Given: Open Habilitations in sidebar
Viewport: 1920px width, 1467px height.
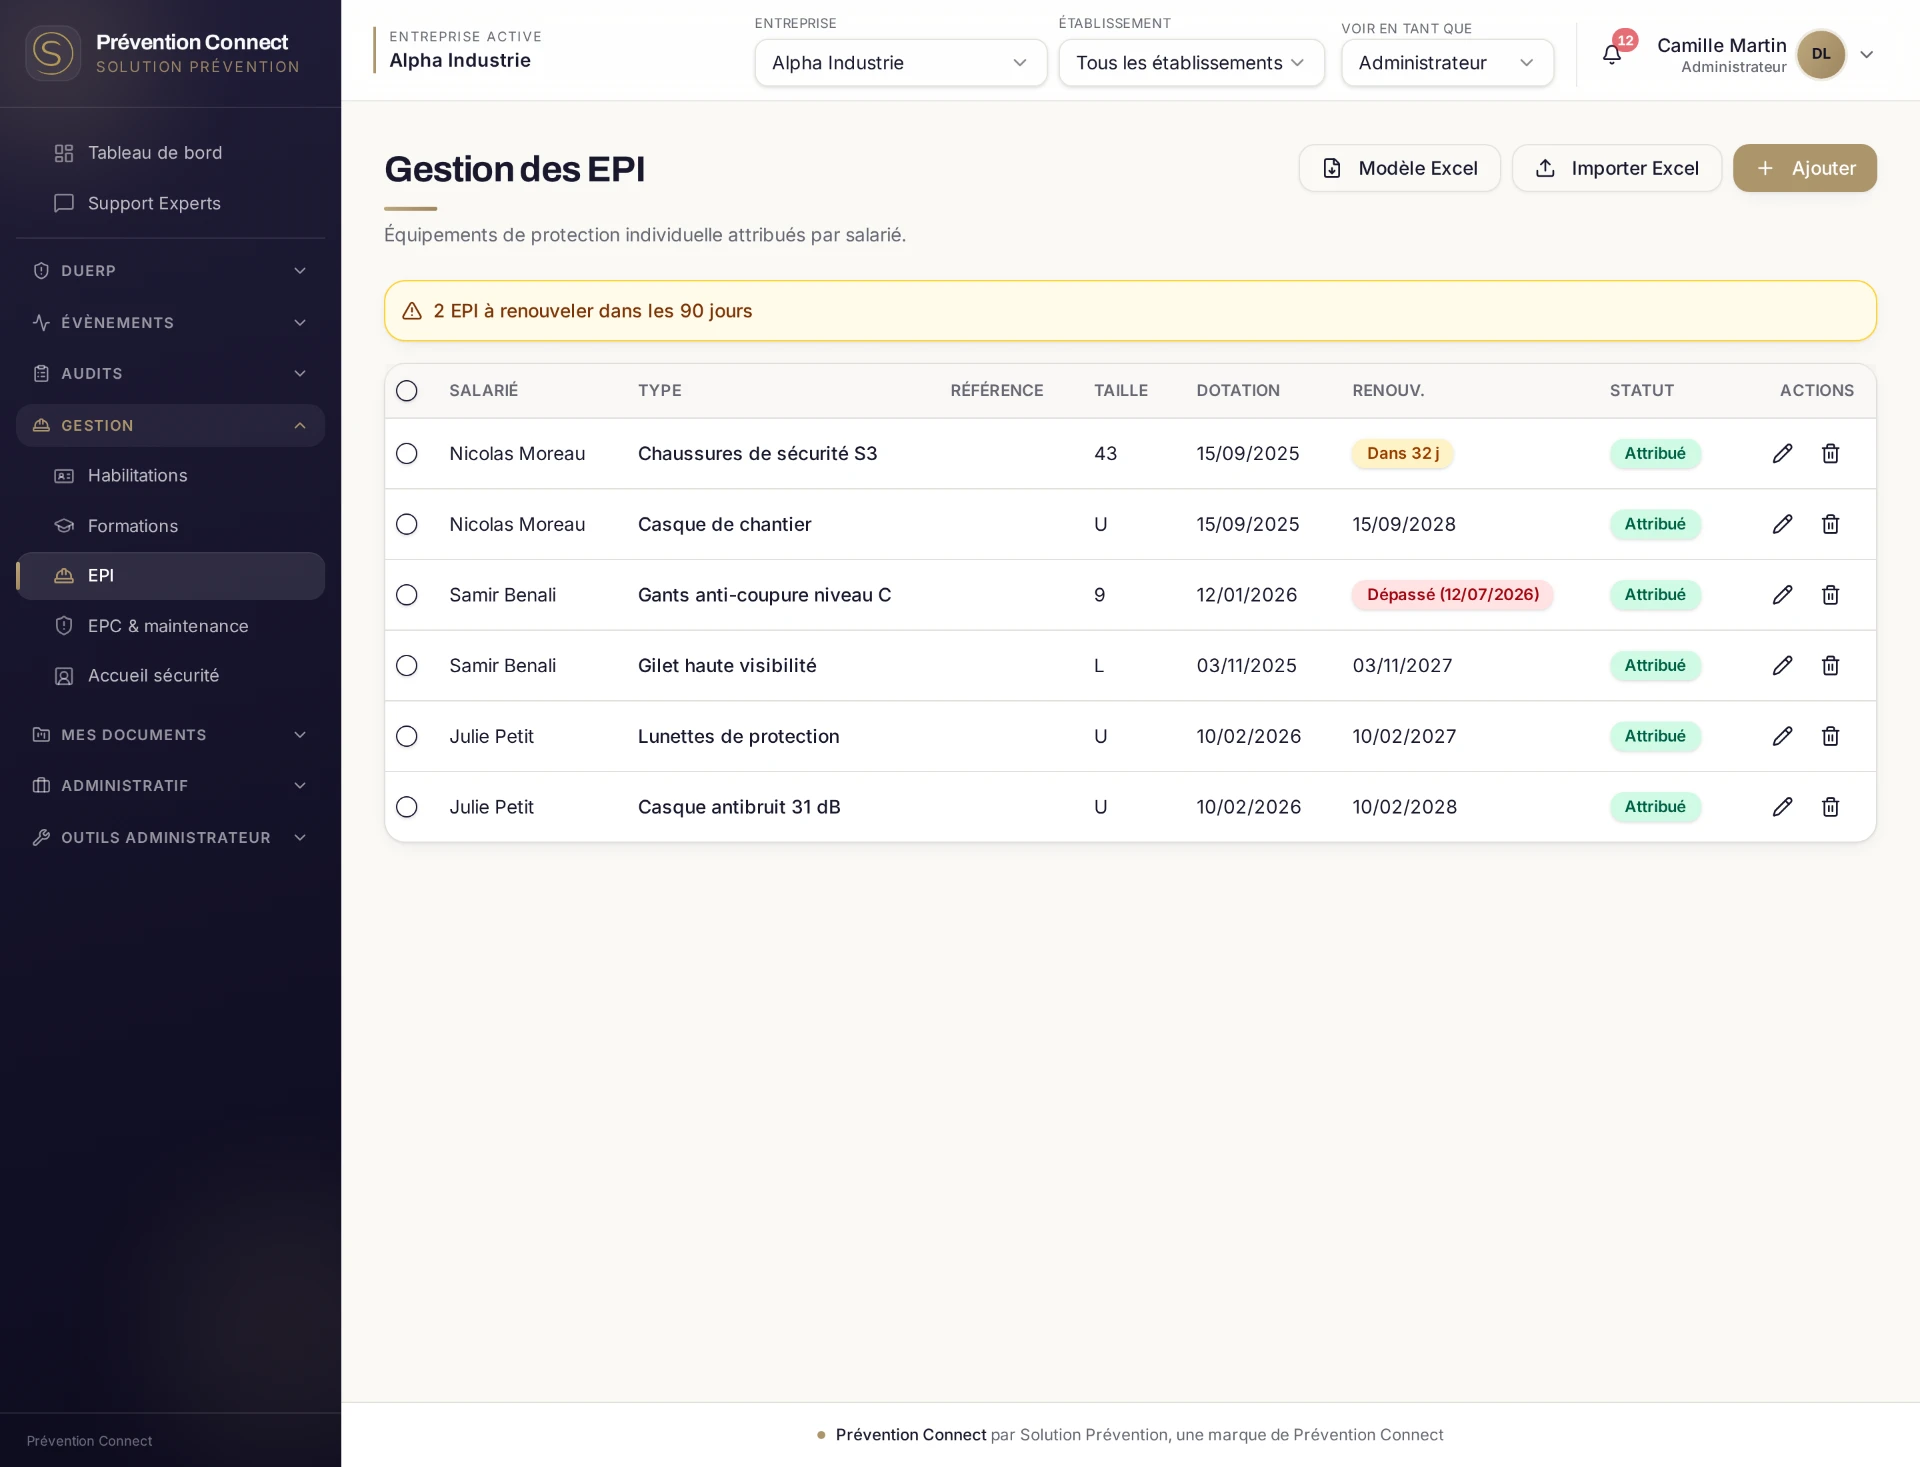Looking at the screenshot, I should tap(170, 476).
